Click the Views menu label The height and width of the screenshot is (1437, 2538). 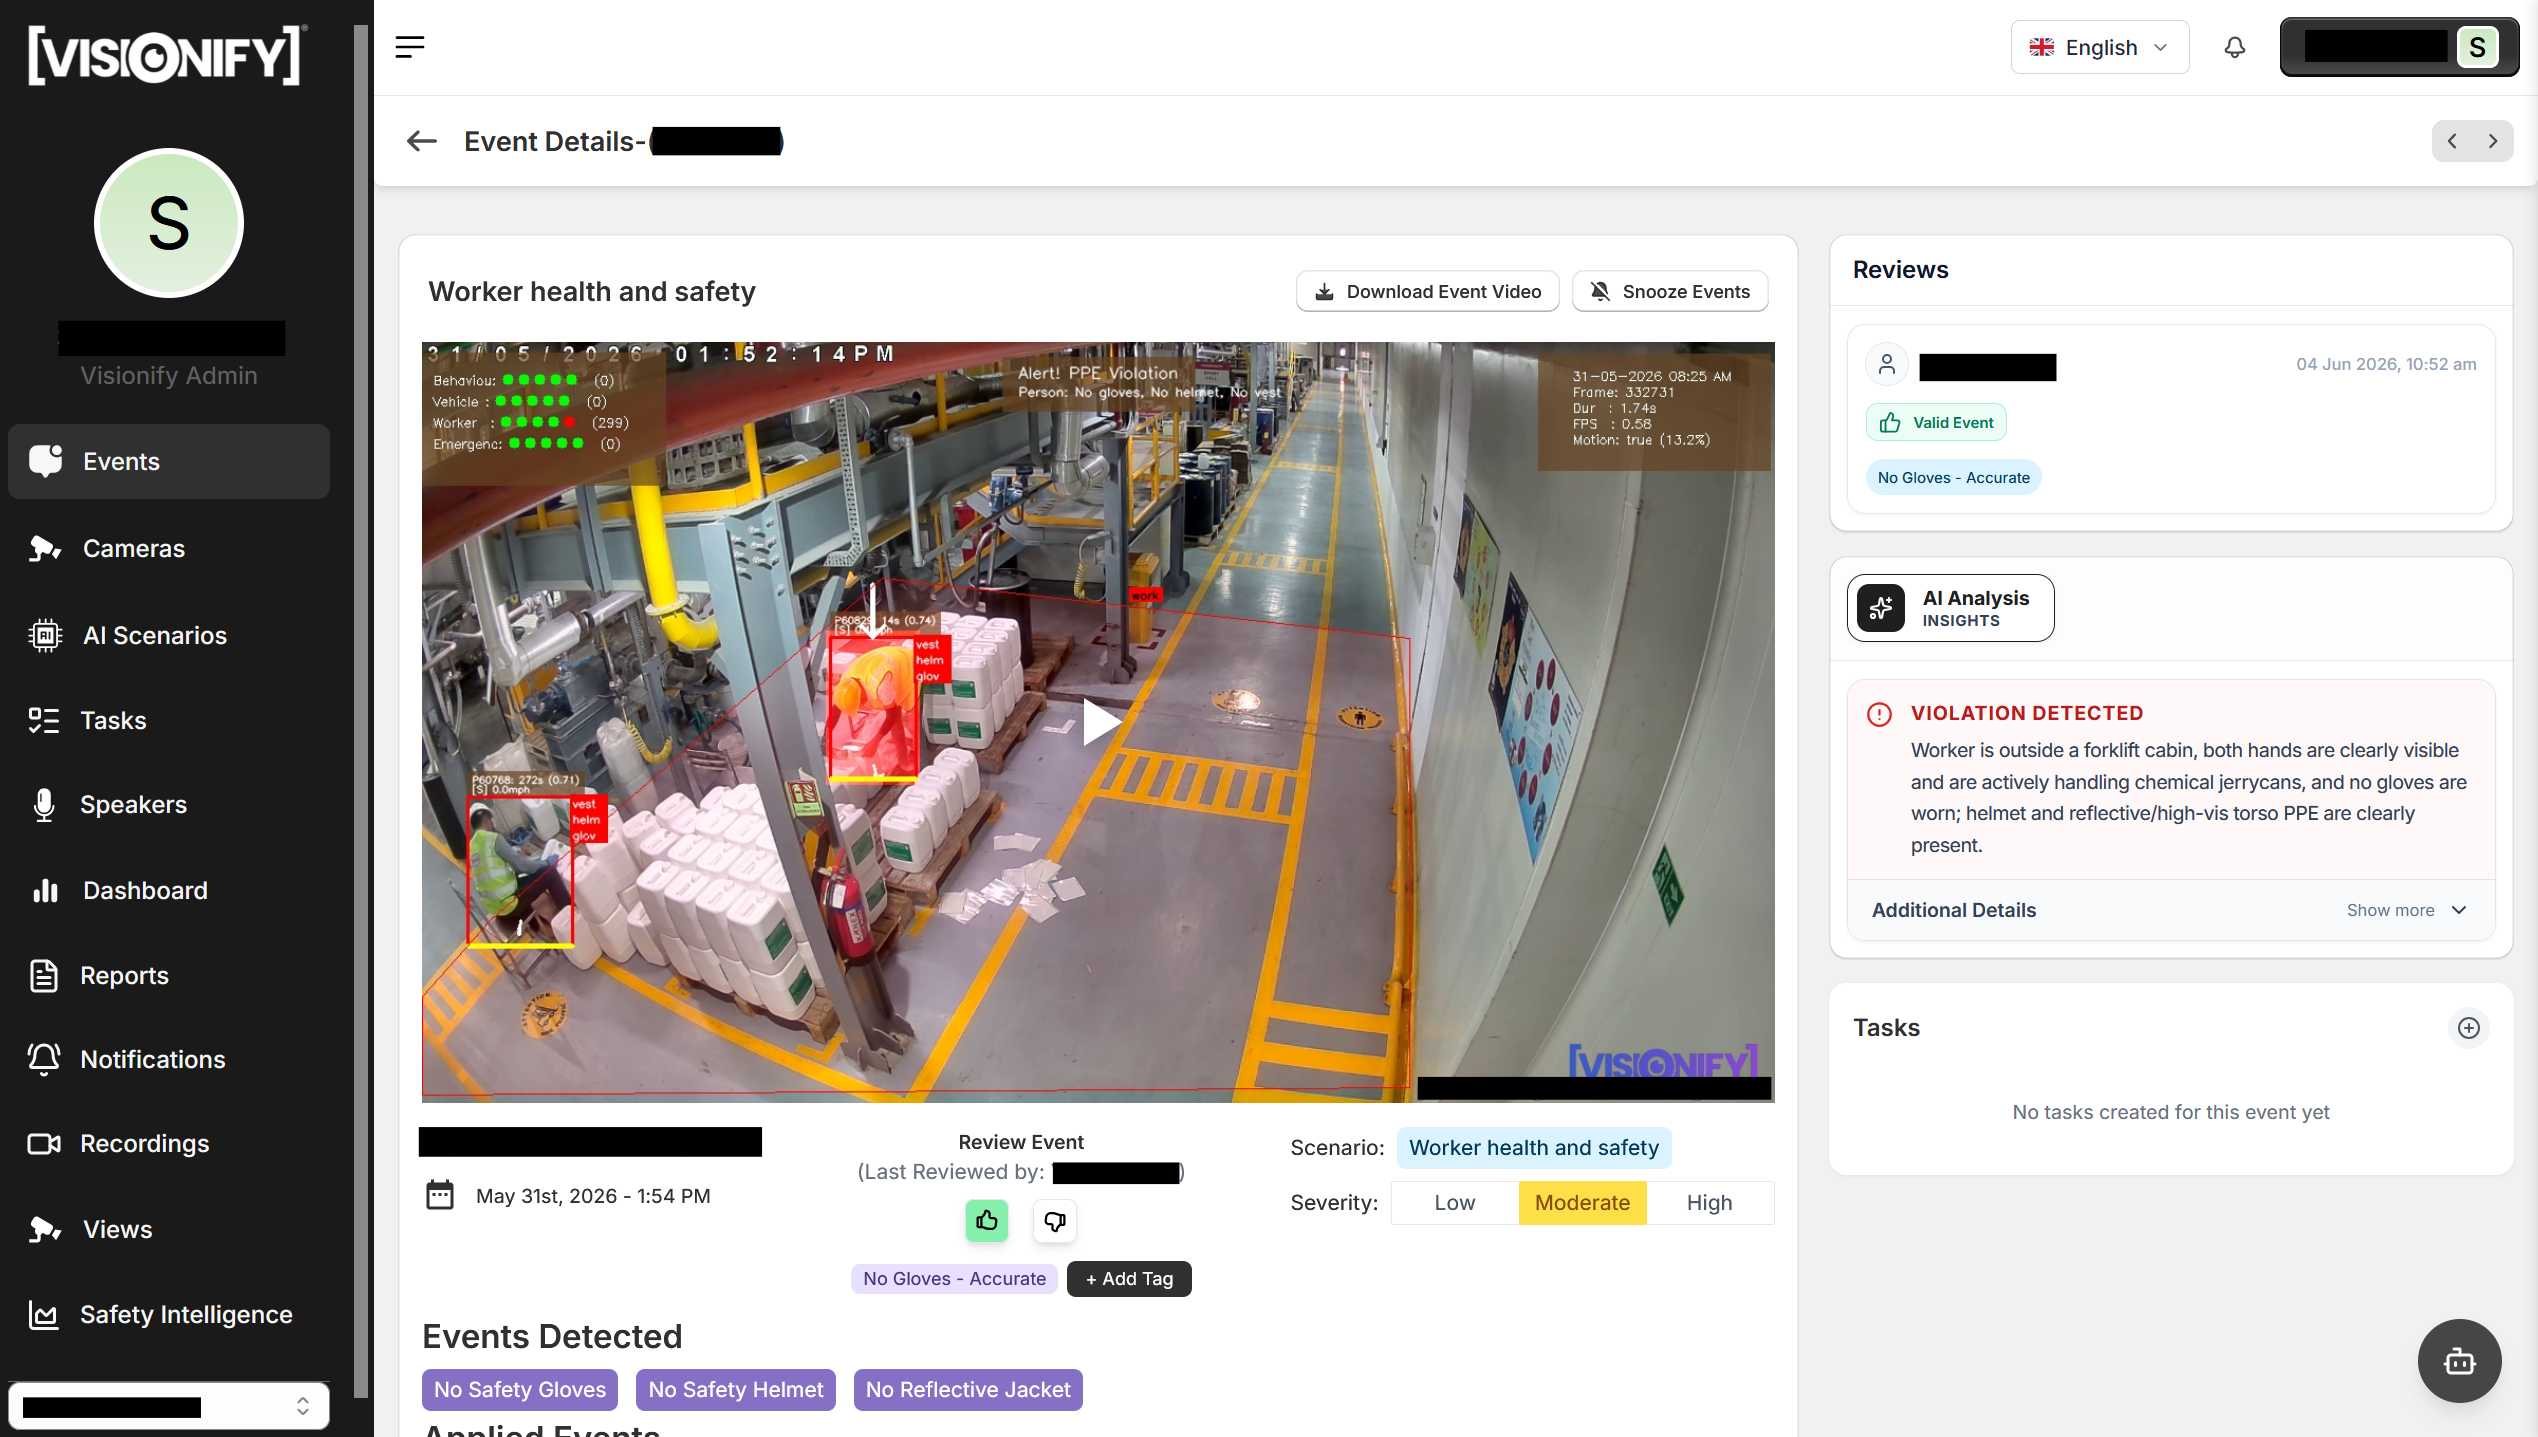118,1229
